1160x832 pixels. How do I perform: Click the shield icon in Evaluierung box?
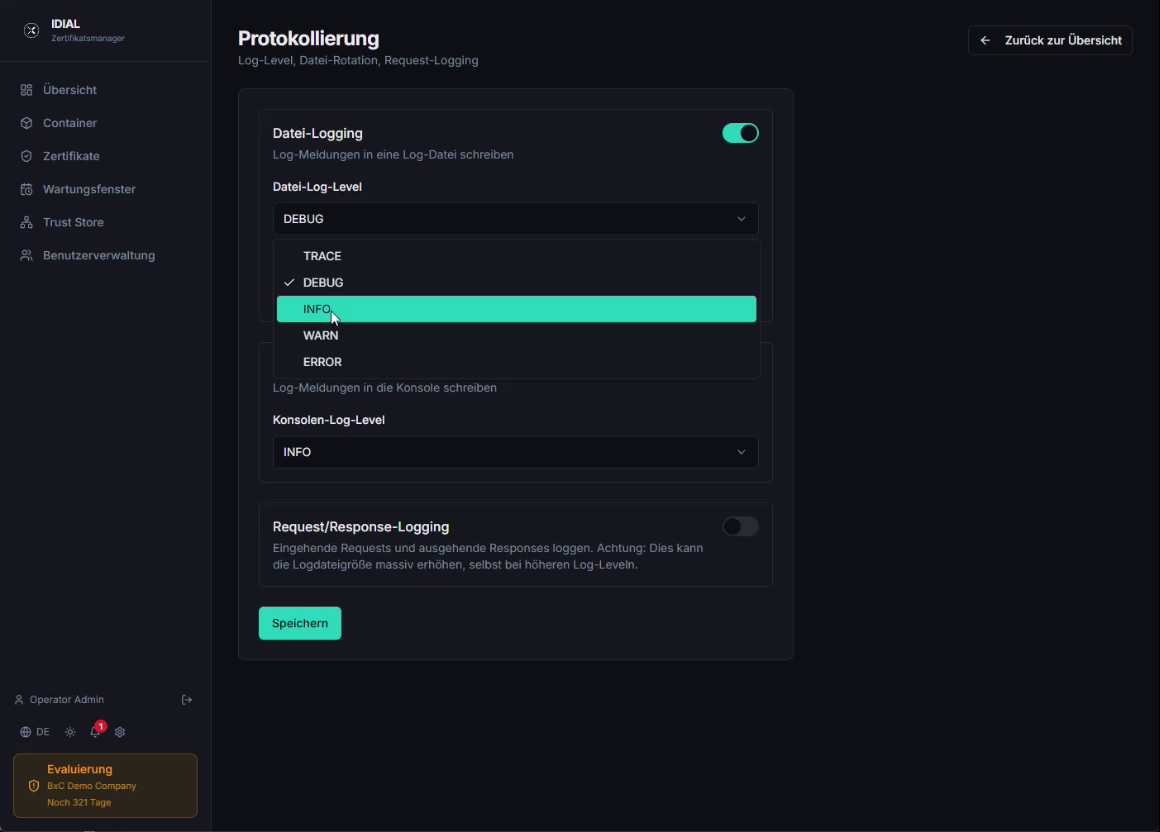[33, 785]
